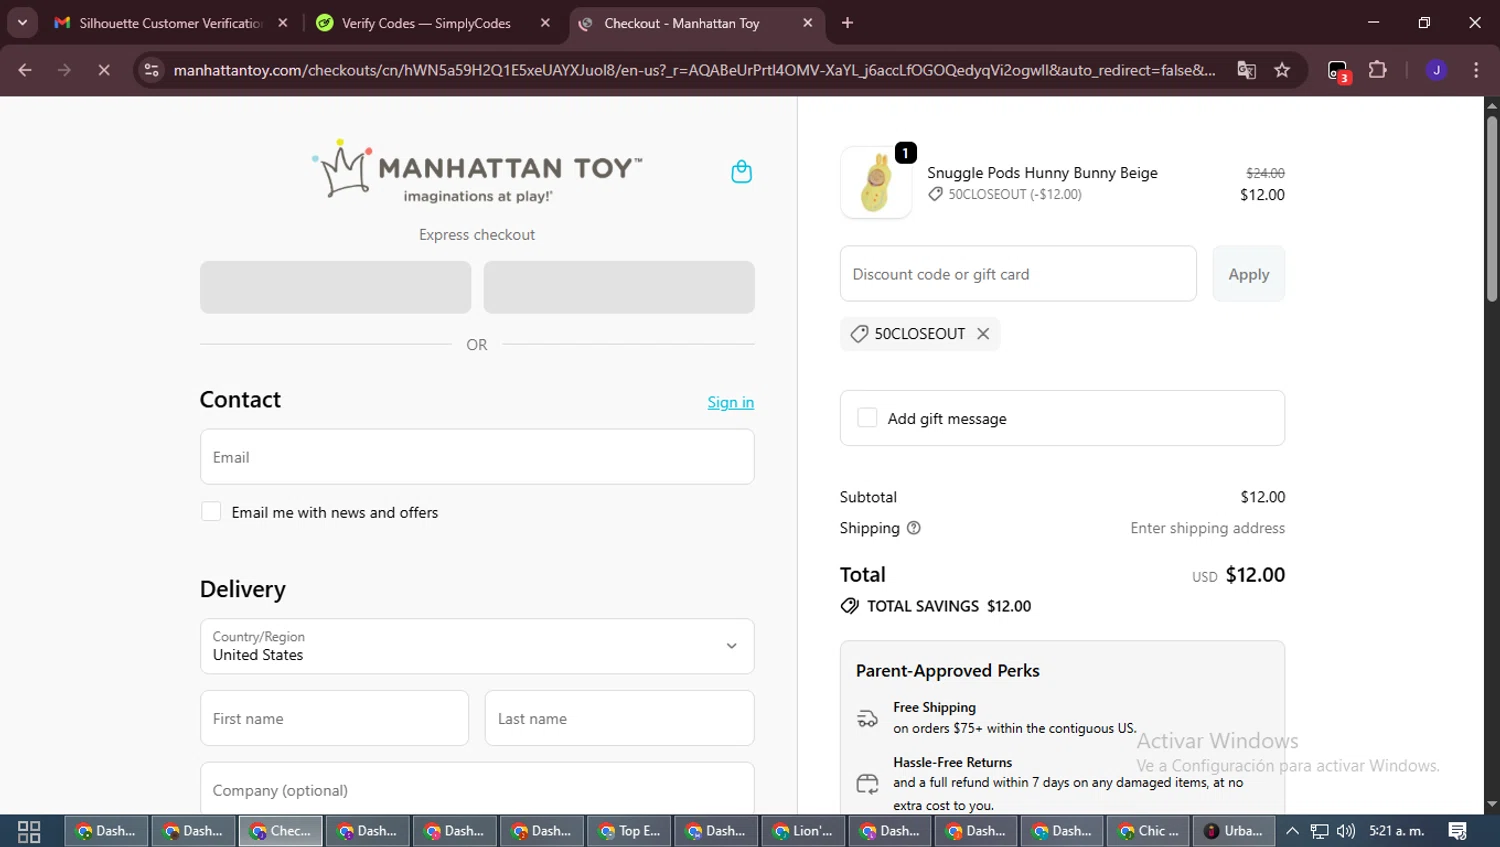Viewport: 1500px width, 847px height.
Task: Open the Urba... taskbar window
Action: (x=1235, y=831)
